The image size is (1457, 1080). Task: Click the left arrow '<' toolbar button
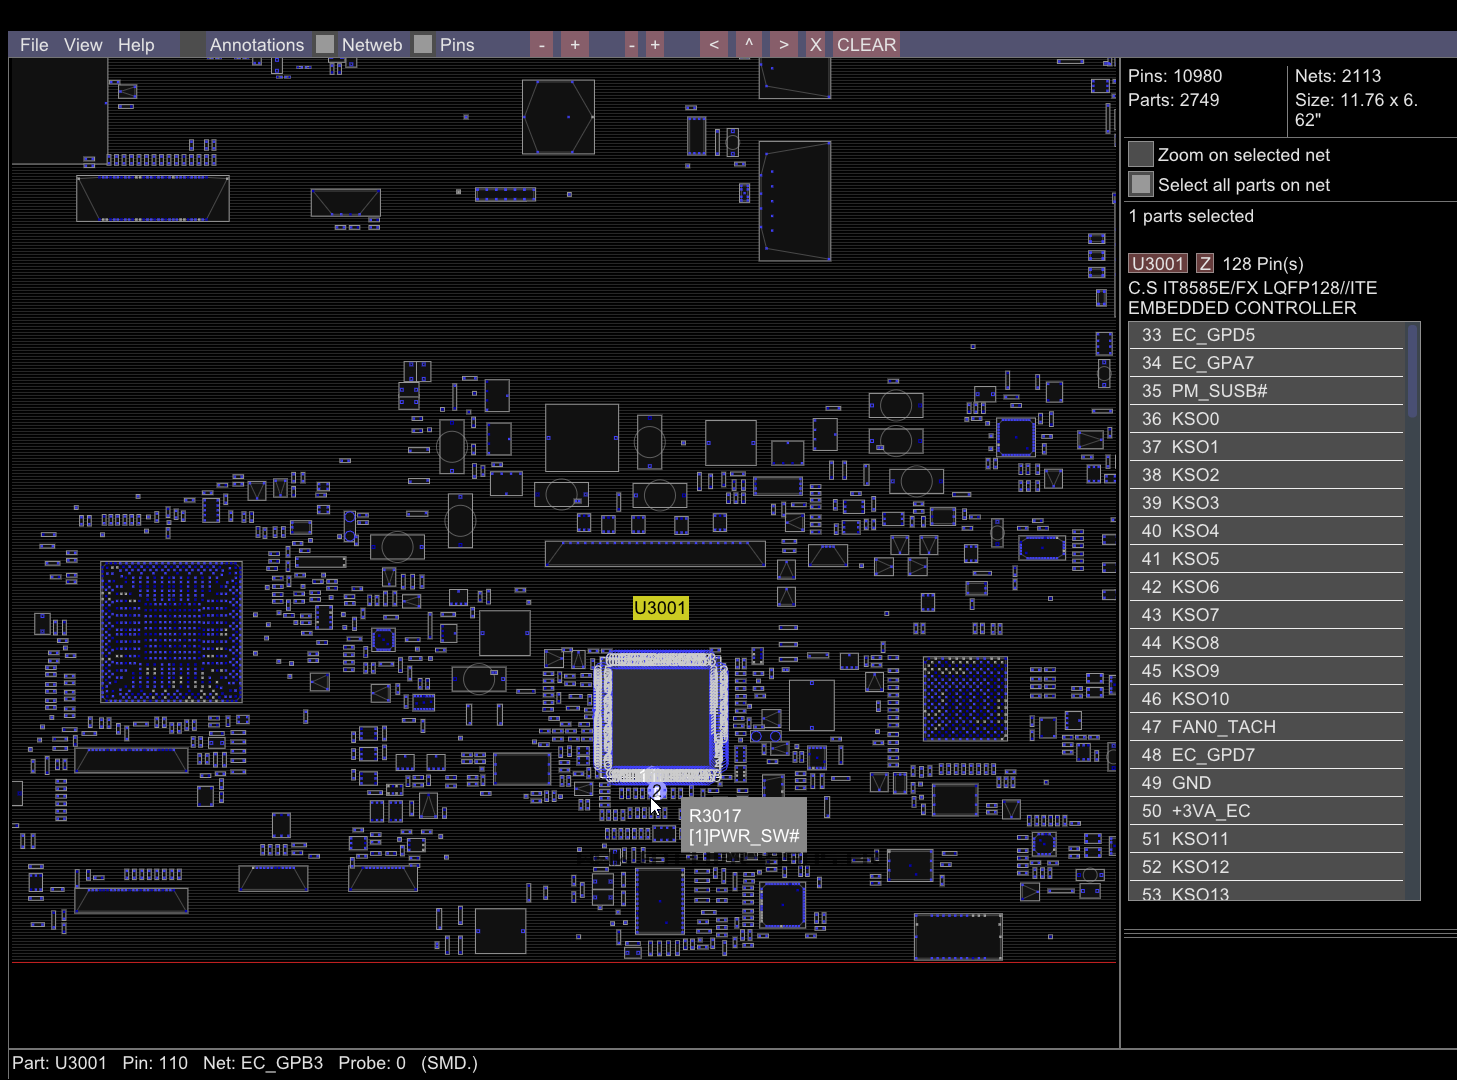[713, 45]
